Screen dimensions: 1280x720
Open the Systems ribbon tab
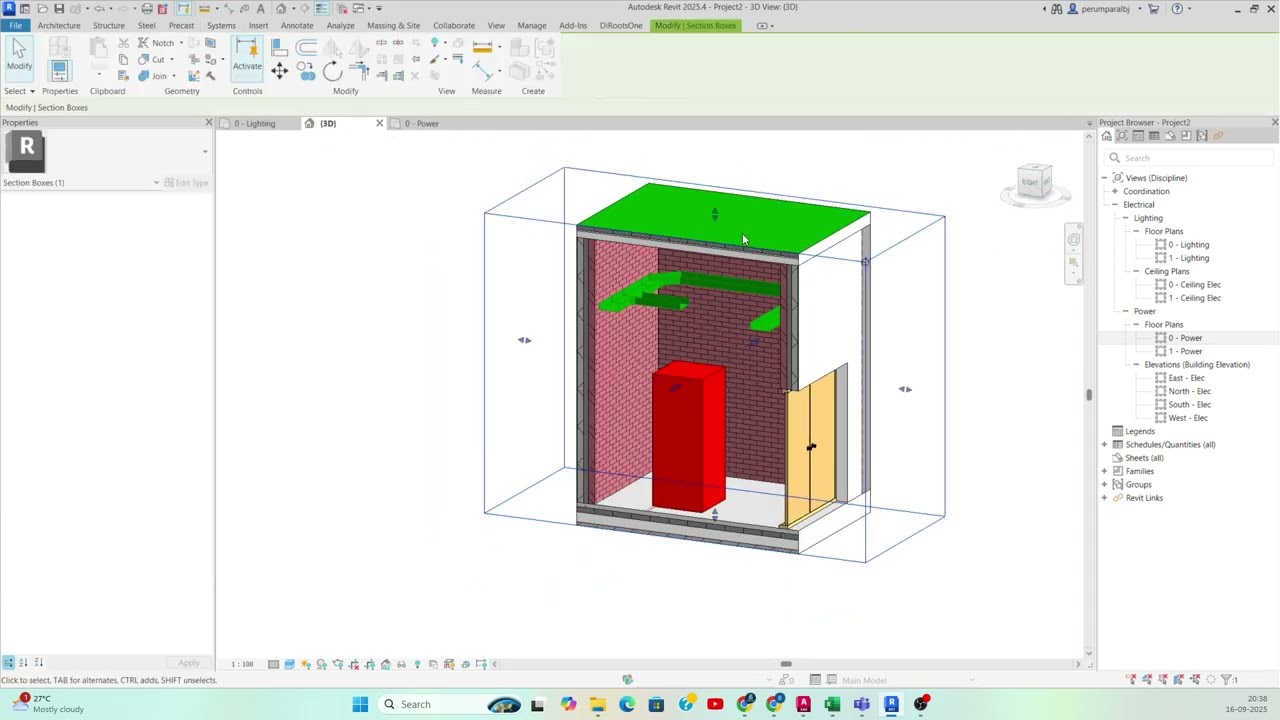point(221,25)
